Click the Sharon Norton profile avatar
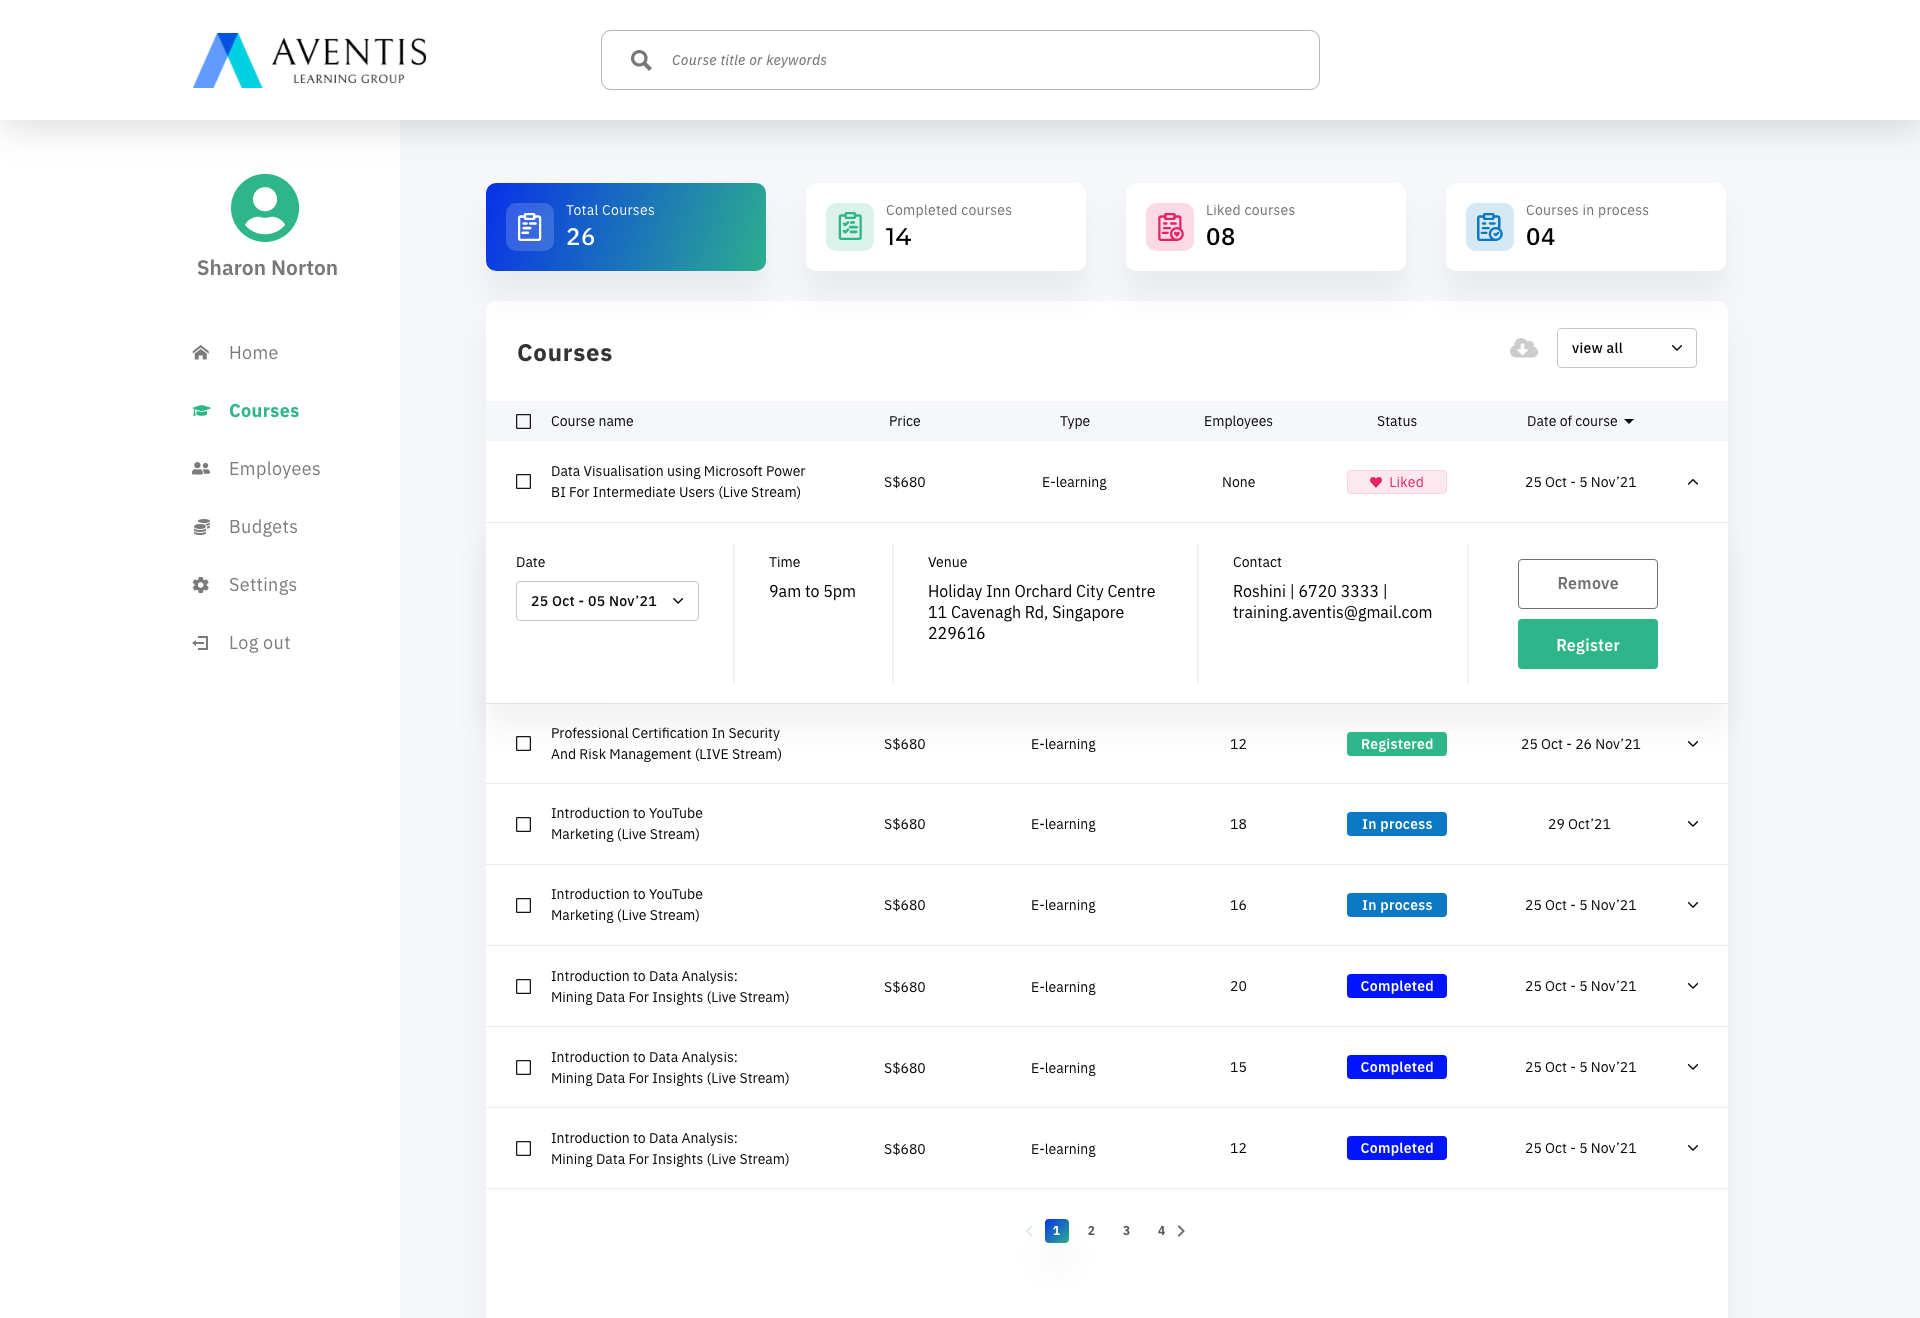 click(x=265, y=208)
